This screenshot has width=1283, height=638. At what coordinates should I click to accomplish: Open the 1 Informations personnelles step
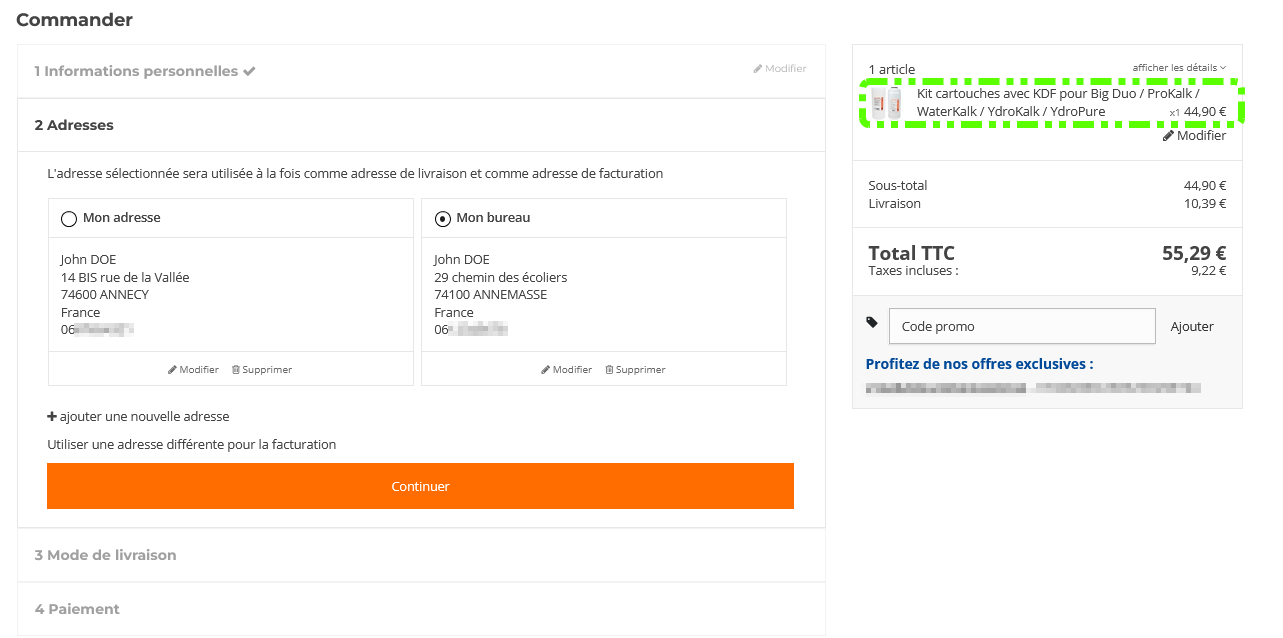(x=136, y=72)
